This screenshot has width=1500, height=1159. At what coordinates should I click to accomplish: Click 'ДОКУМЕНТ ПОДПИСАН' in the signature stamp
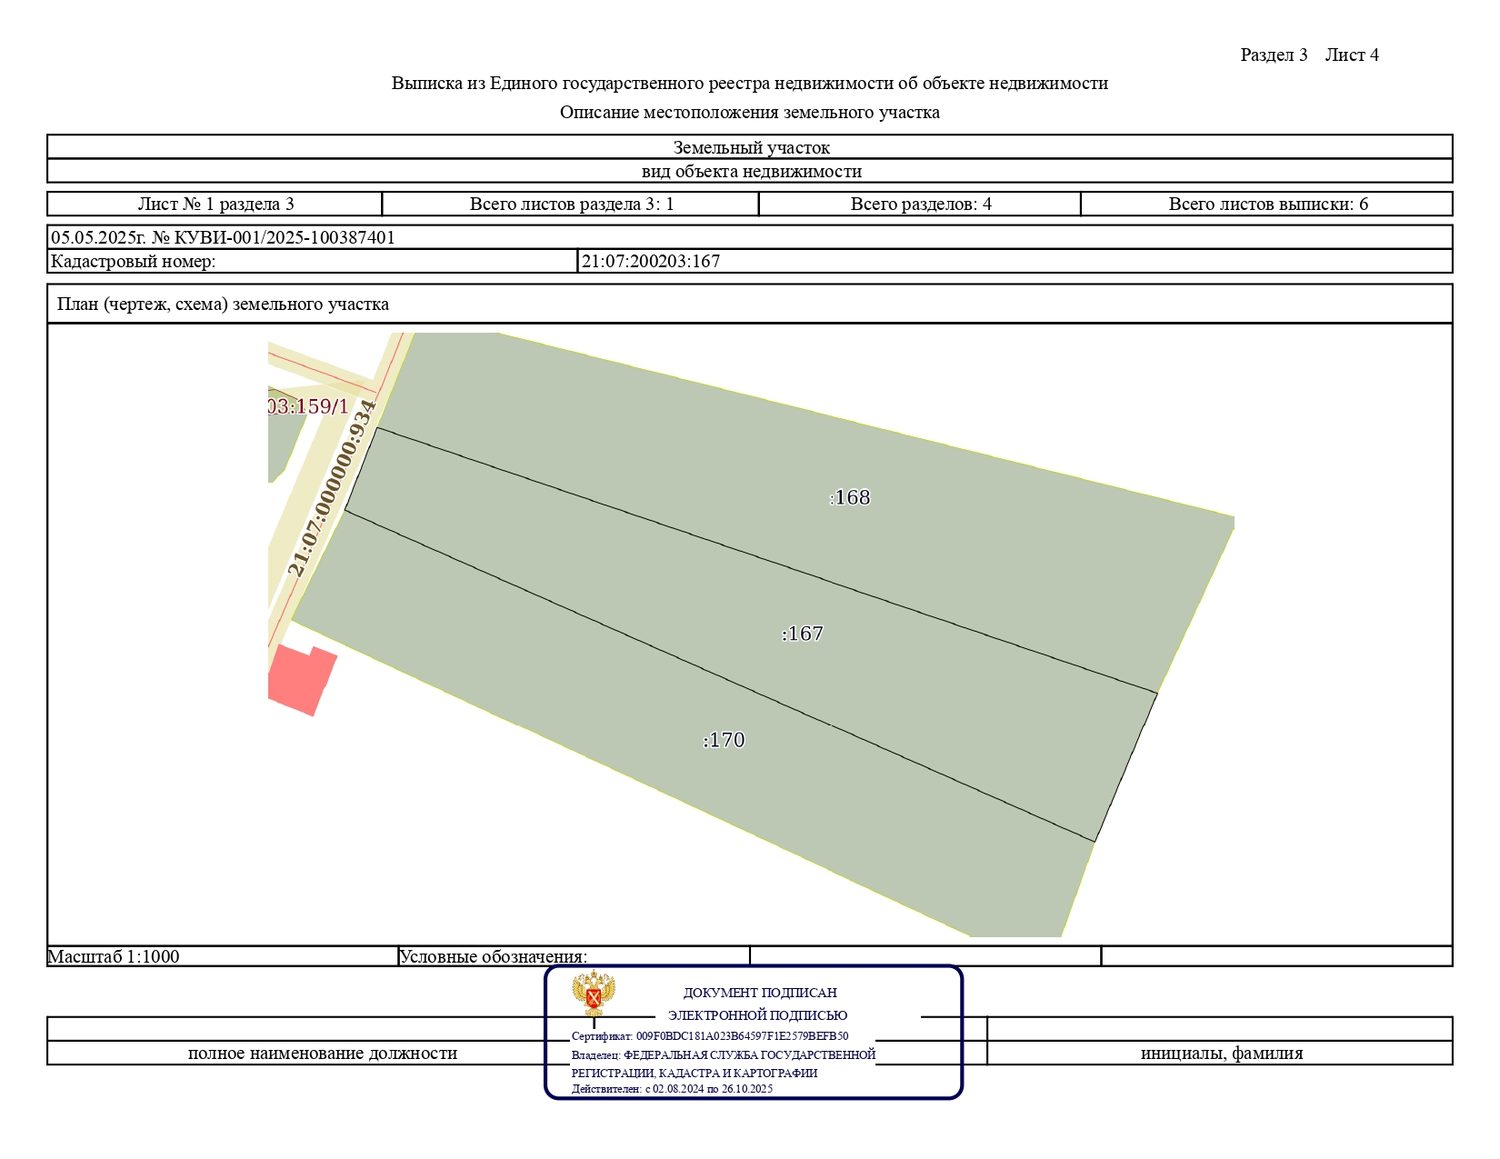pos(760,993)
